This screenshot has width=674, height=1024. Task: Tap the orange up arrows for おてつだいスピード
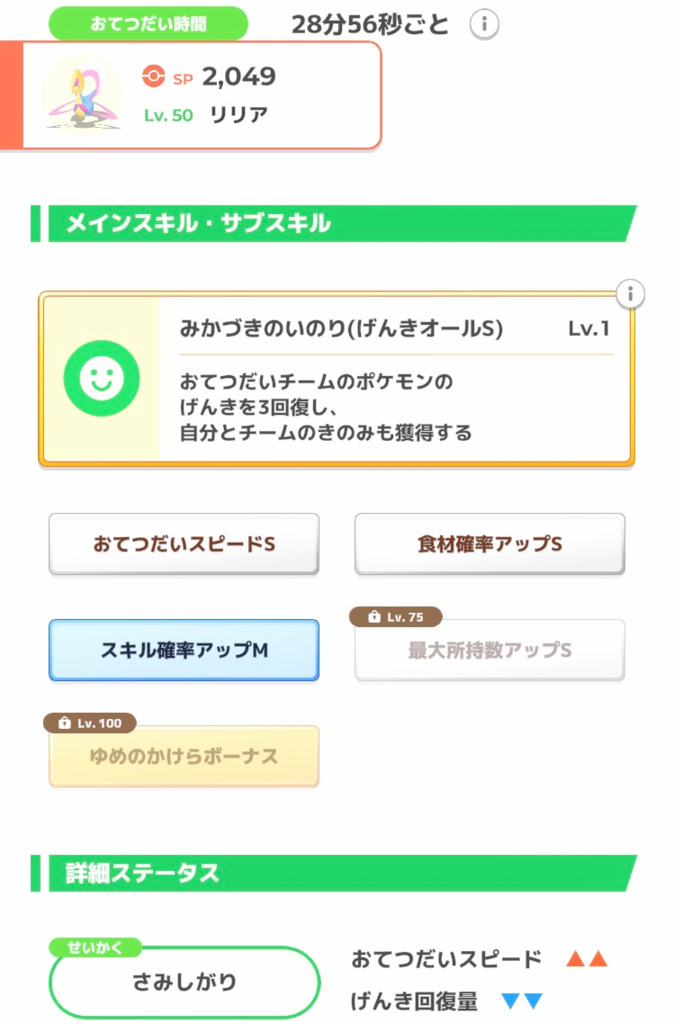(x=587, y=959)
